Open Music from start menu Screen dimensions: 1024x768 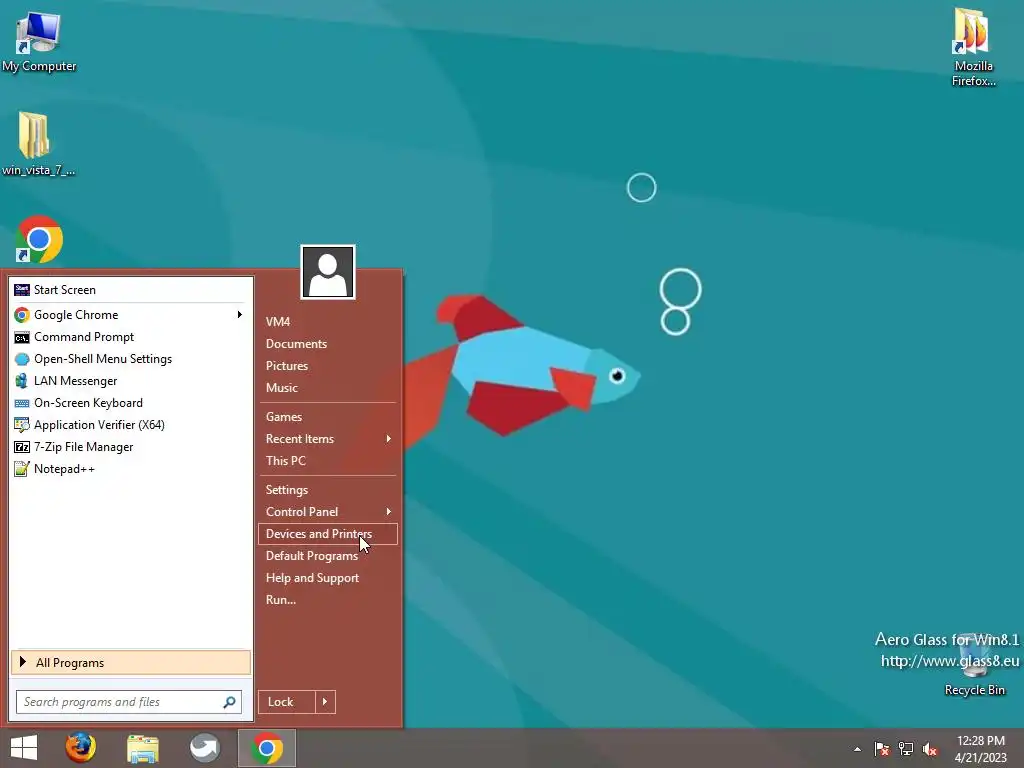pyautogui.click(x=327, y=388)
